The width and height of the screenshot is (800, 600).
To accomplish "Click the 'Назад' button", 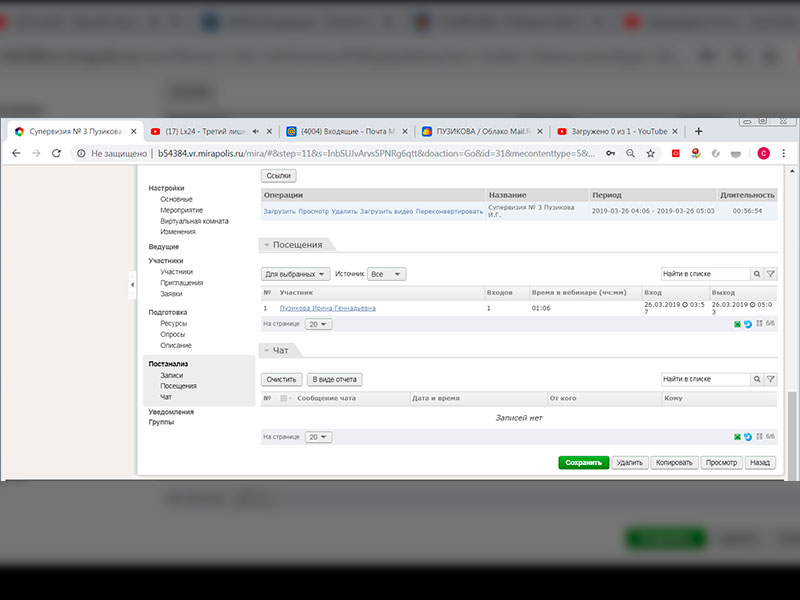I will coord(760,462).
